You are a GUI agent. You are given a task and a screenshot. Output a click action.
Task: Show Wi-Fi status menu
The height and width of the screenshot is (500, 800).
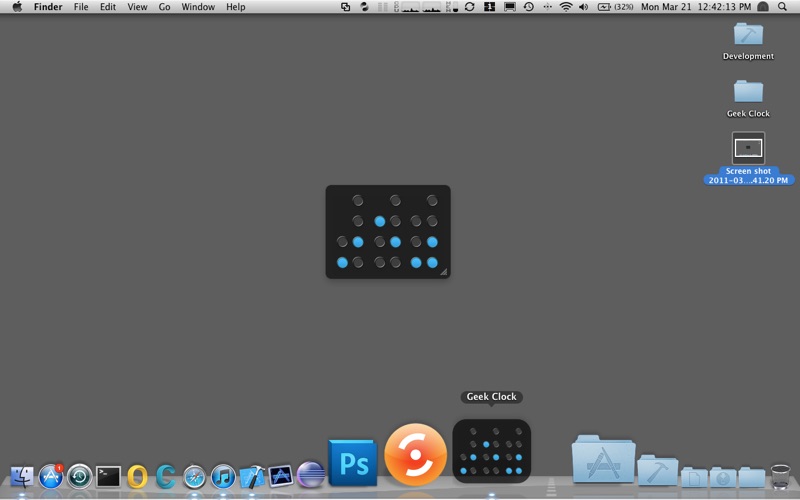(566, 7)
